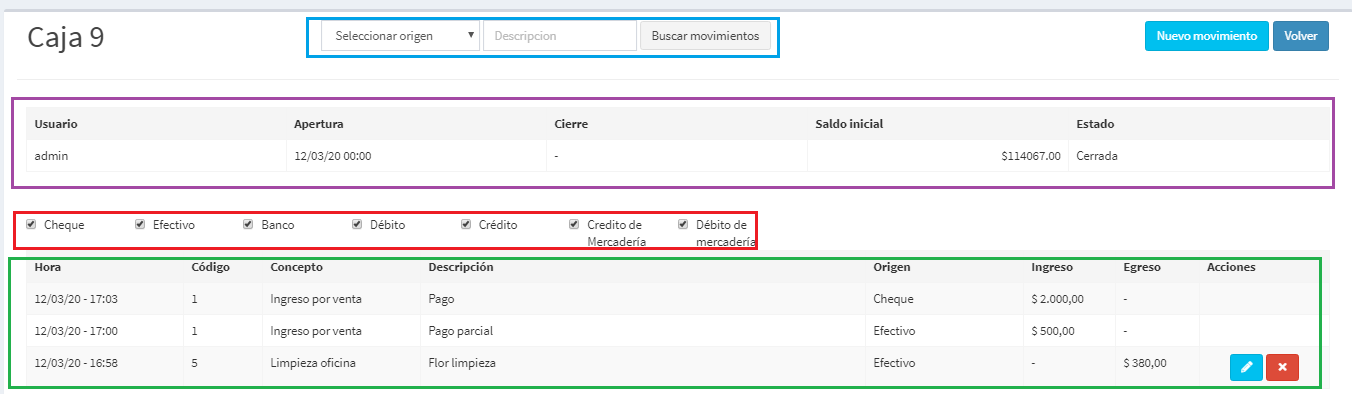Click the Flor limpieza description cell

[462, 363]
